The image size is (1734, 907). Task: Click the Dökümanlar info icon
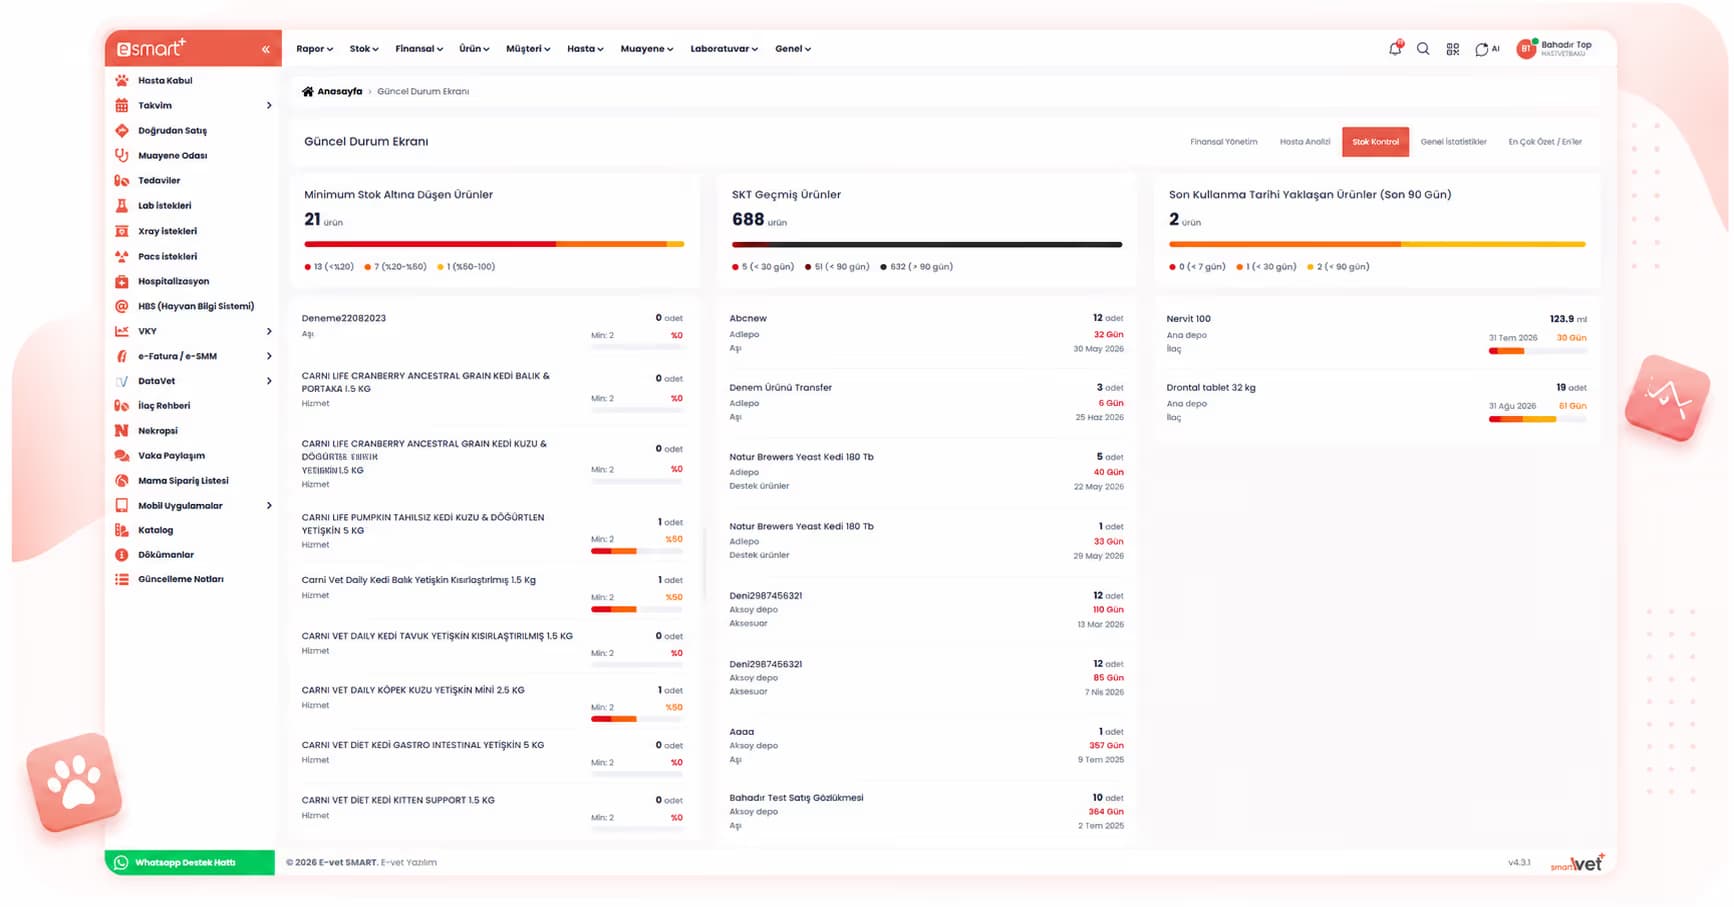[122, 554]
